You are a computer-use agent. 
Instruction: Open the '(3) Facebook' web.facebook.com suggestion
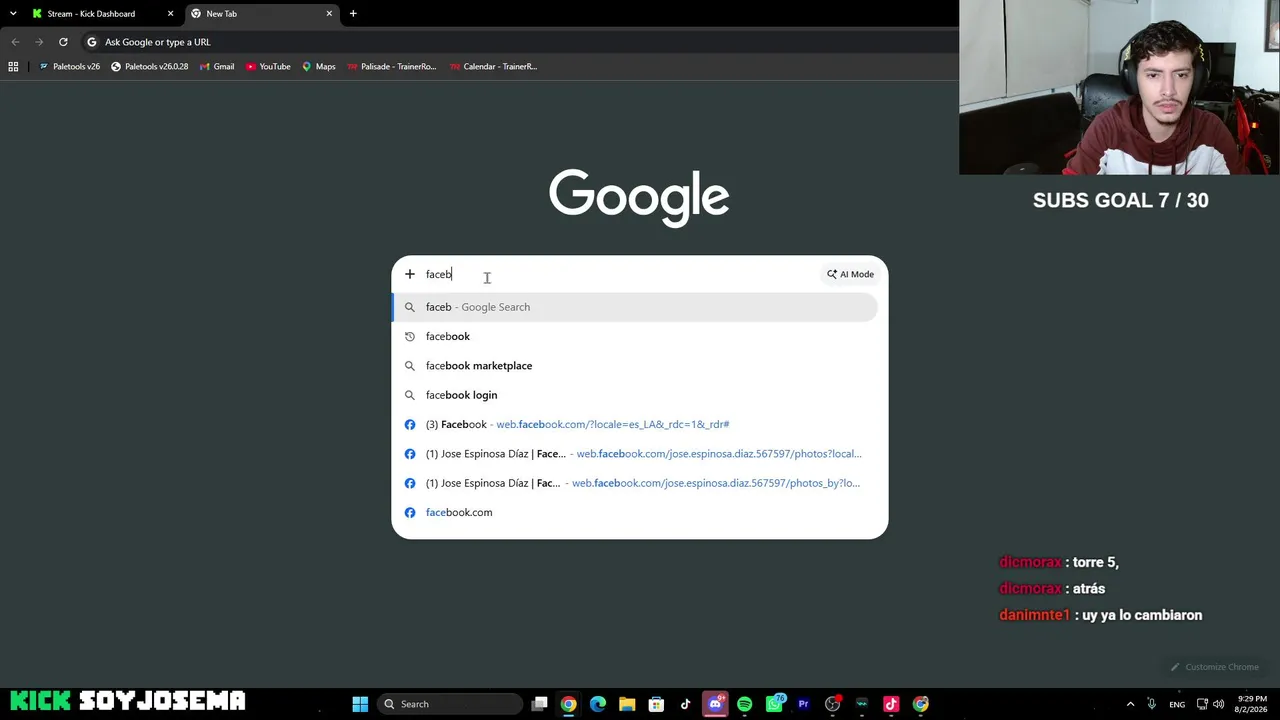pyautogui.click(x=636, y=424)
